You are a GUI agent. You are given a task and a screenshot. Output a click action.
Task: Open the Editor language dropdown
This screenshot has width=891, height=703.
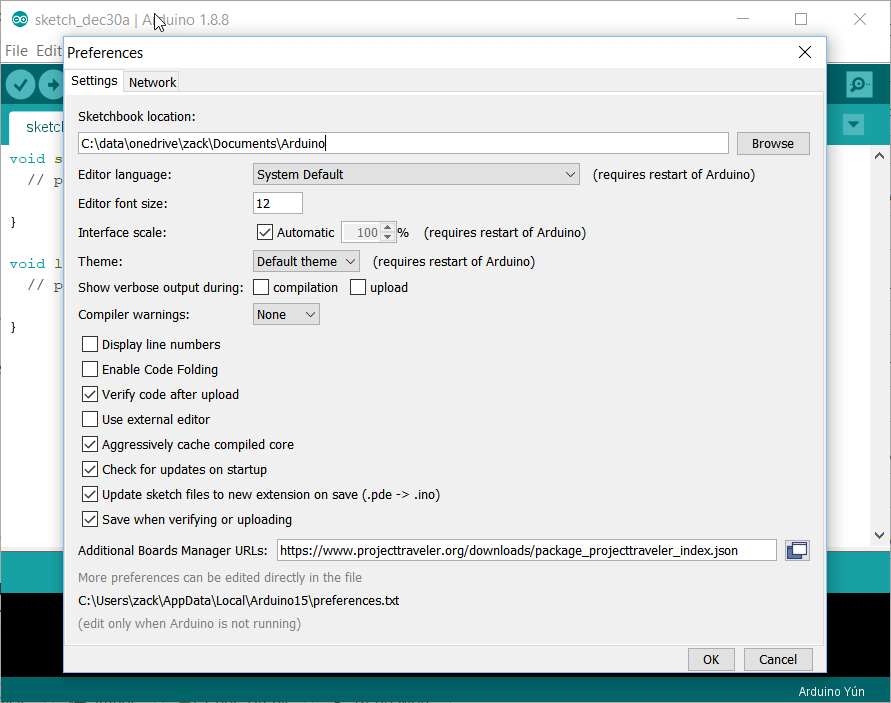pyautogui.click(x=416, y=174)
